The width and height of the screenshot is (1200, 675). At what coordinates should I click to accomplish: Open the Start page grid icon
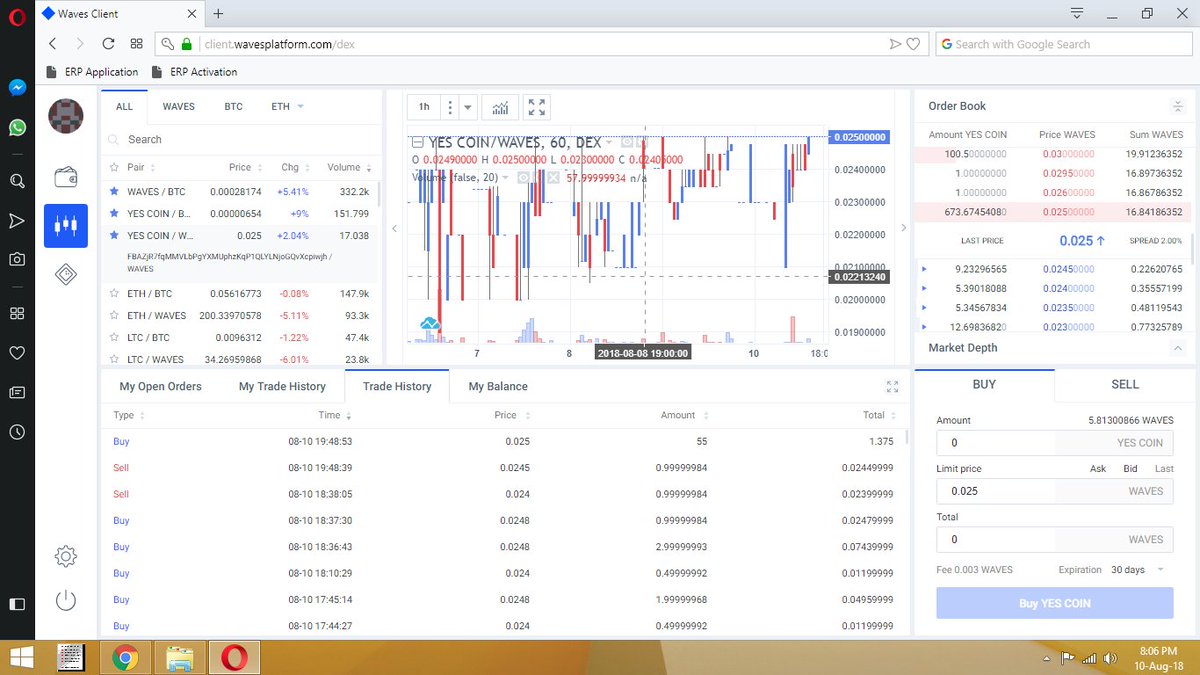(x=136, y=44)
